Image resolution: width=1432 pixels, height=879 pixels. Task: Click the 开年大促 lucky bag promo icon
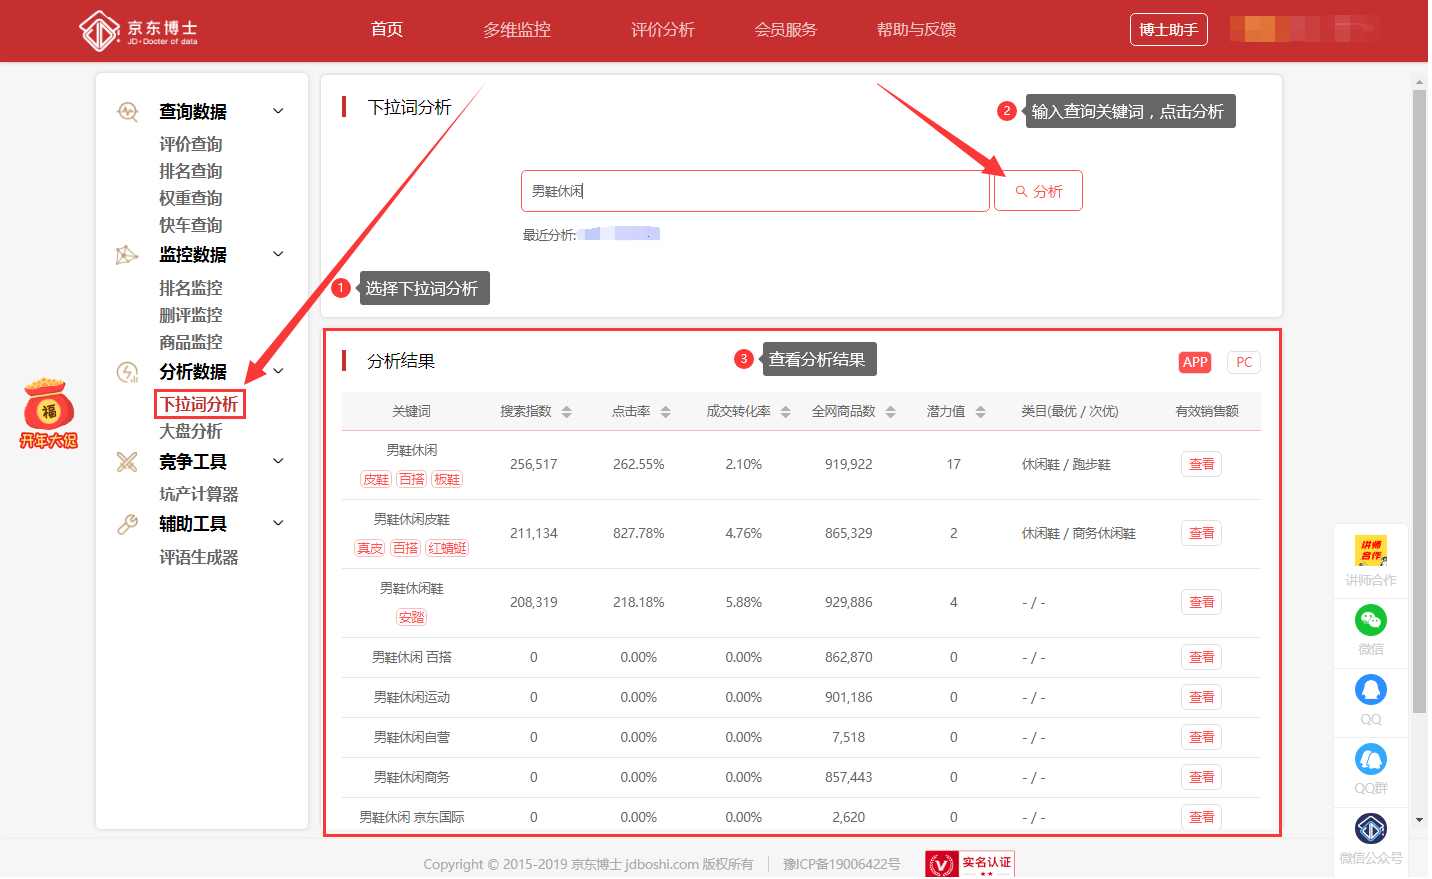(48, 412)
